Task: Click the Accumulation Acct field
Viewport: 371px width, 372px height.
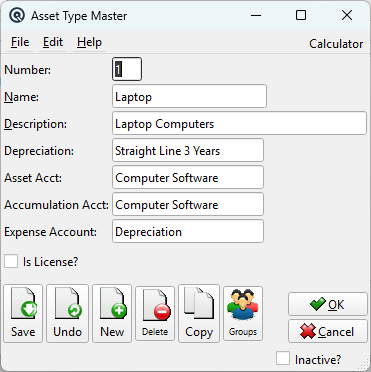Action: (x=188, y=204)
